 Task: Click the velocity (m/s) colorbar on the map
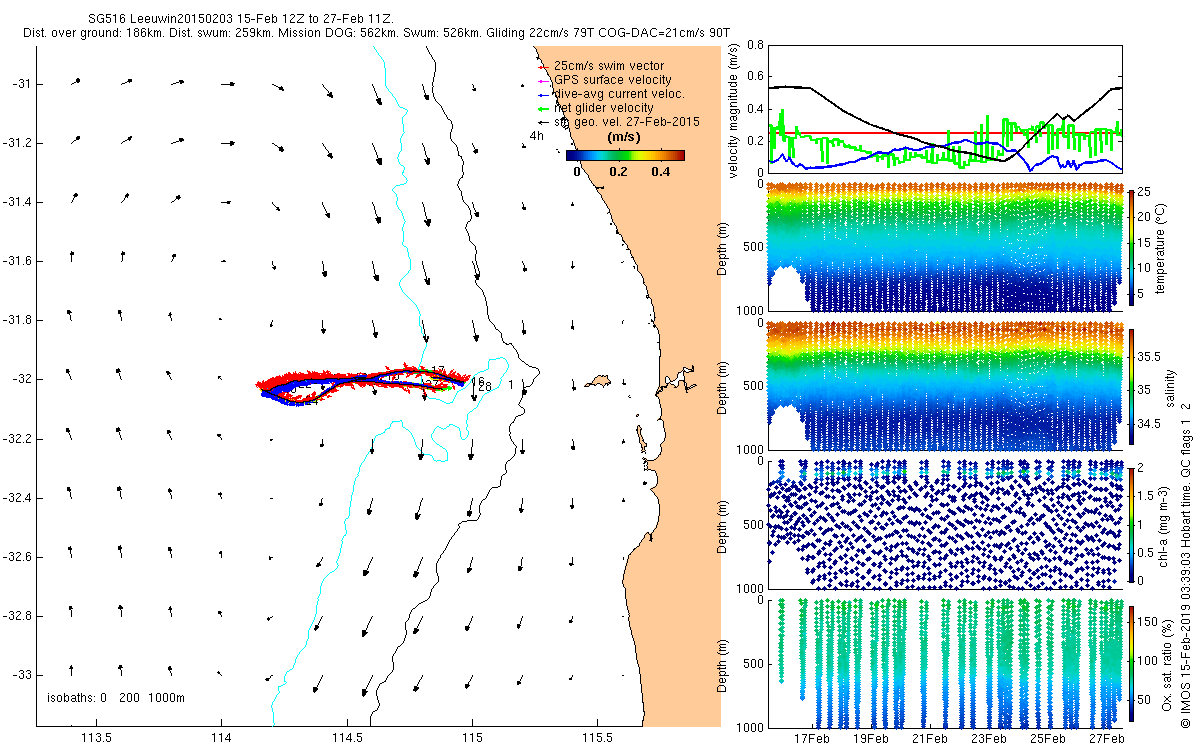pos(625,155)
